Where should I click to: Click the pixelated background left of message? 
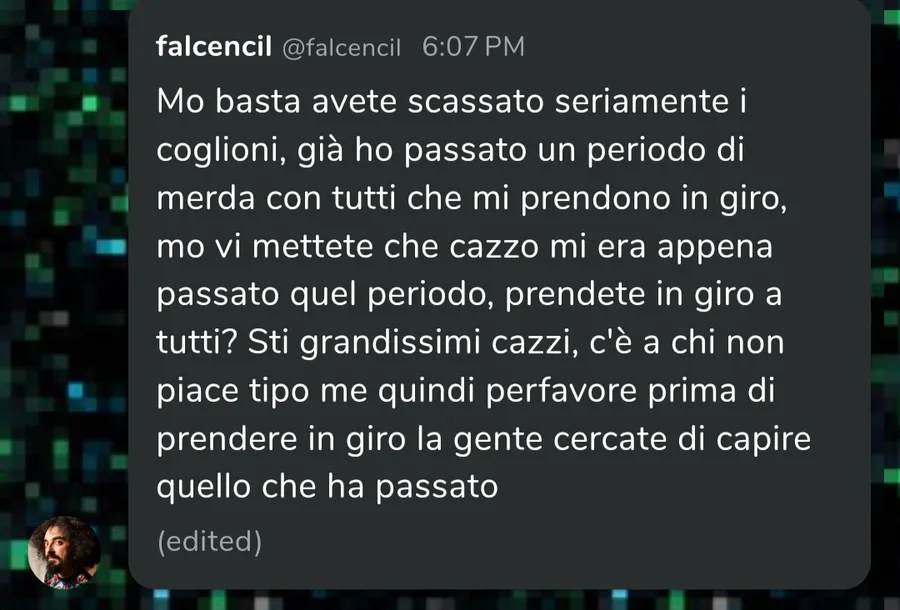coord(63,258)
